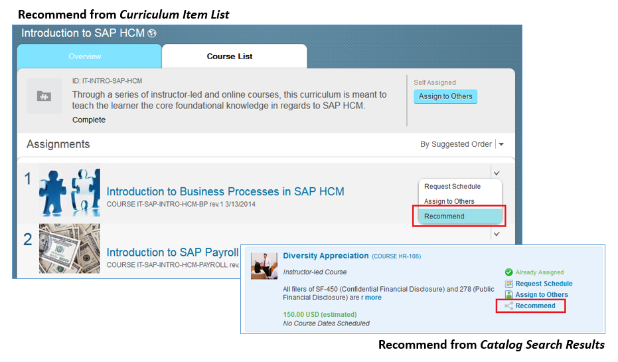618x362 pixels.
Task: Click the No Course Dates Scheduled text
Action: (x=326, y=323)
